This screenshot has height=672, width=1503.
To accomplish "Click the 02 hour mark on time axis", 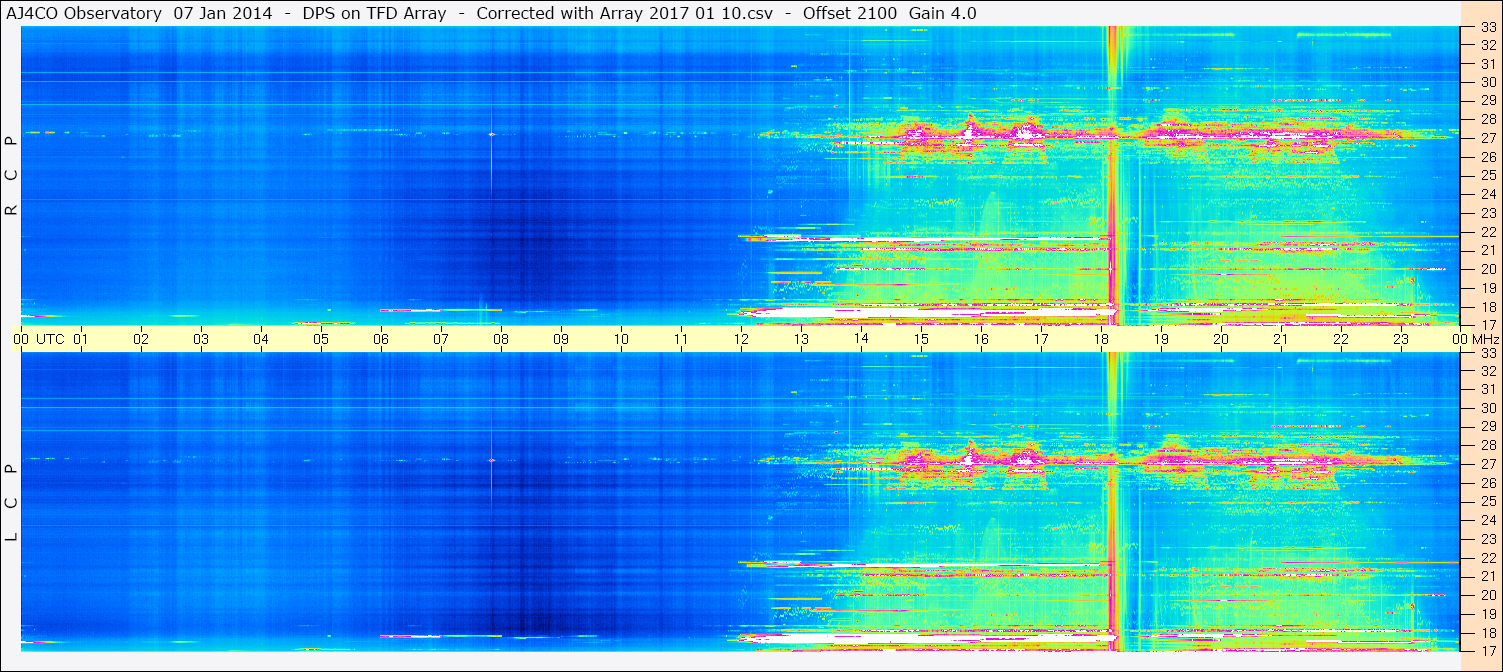I will tap(141, 339).
